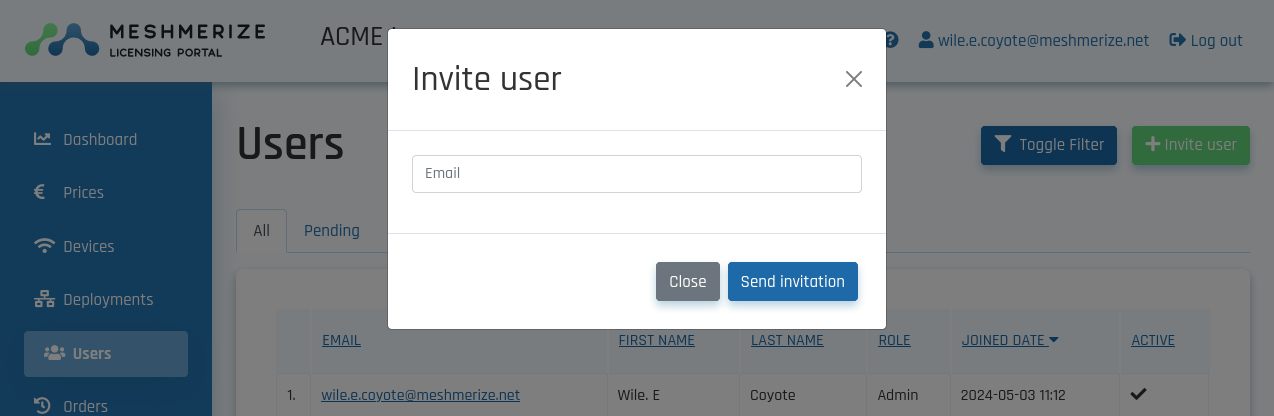Click the green Invite user button

coord(1190,145)
